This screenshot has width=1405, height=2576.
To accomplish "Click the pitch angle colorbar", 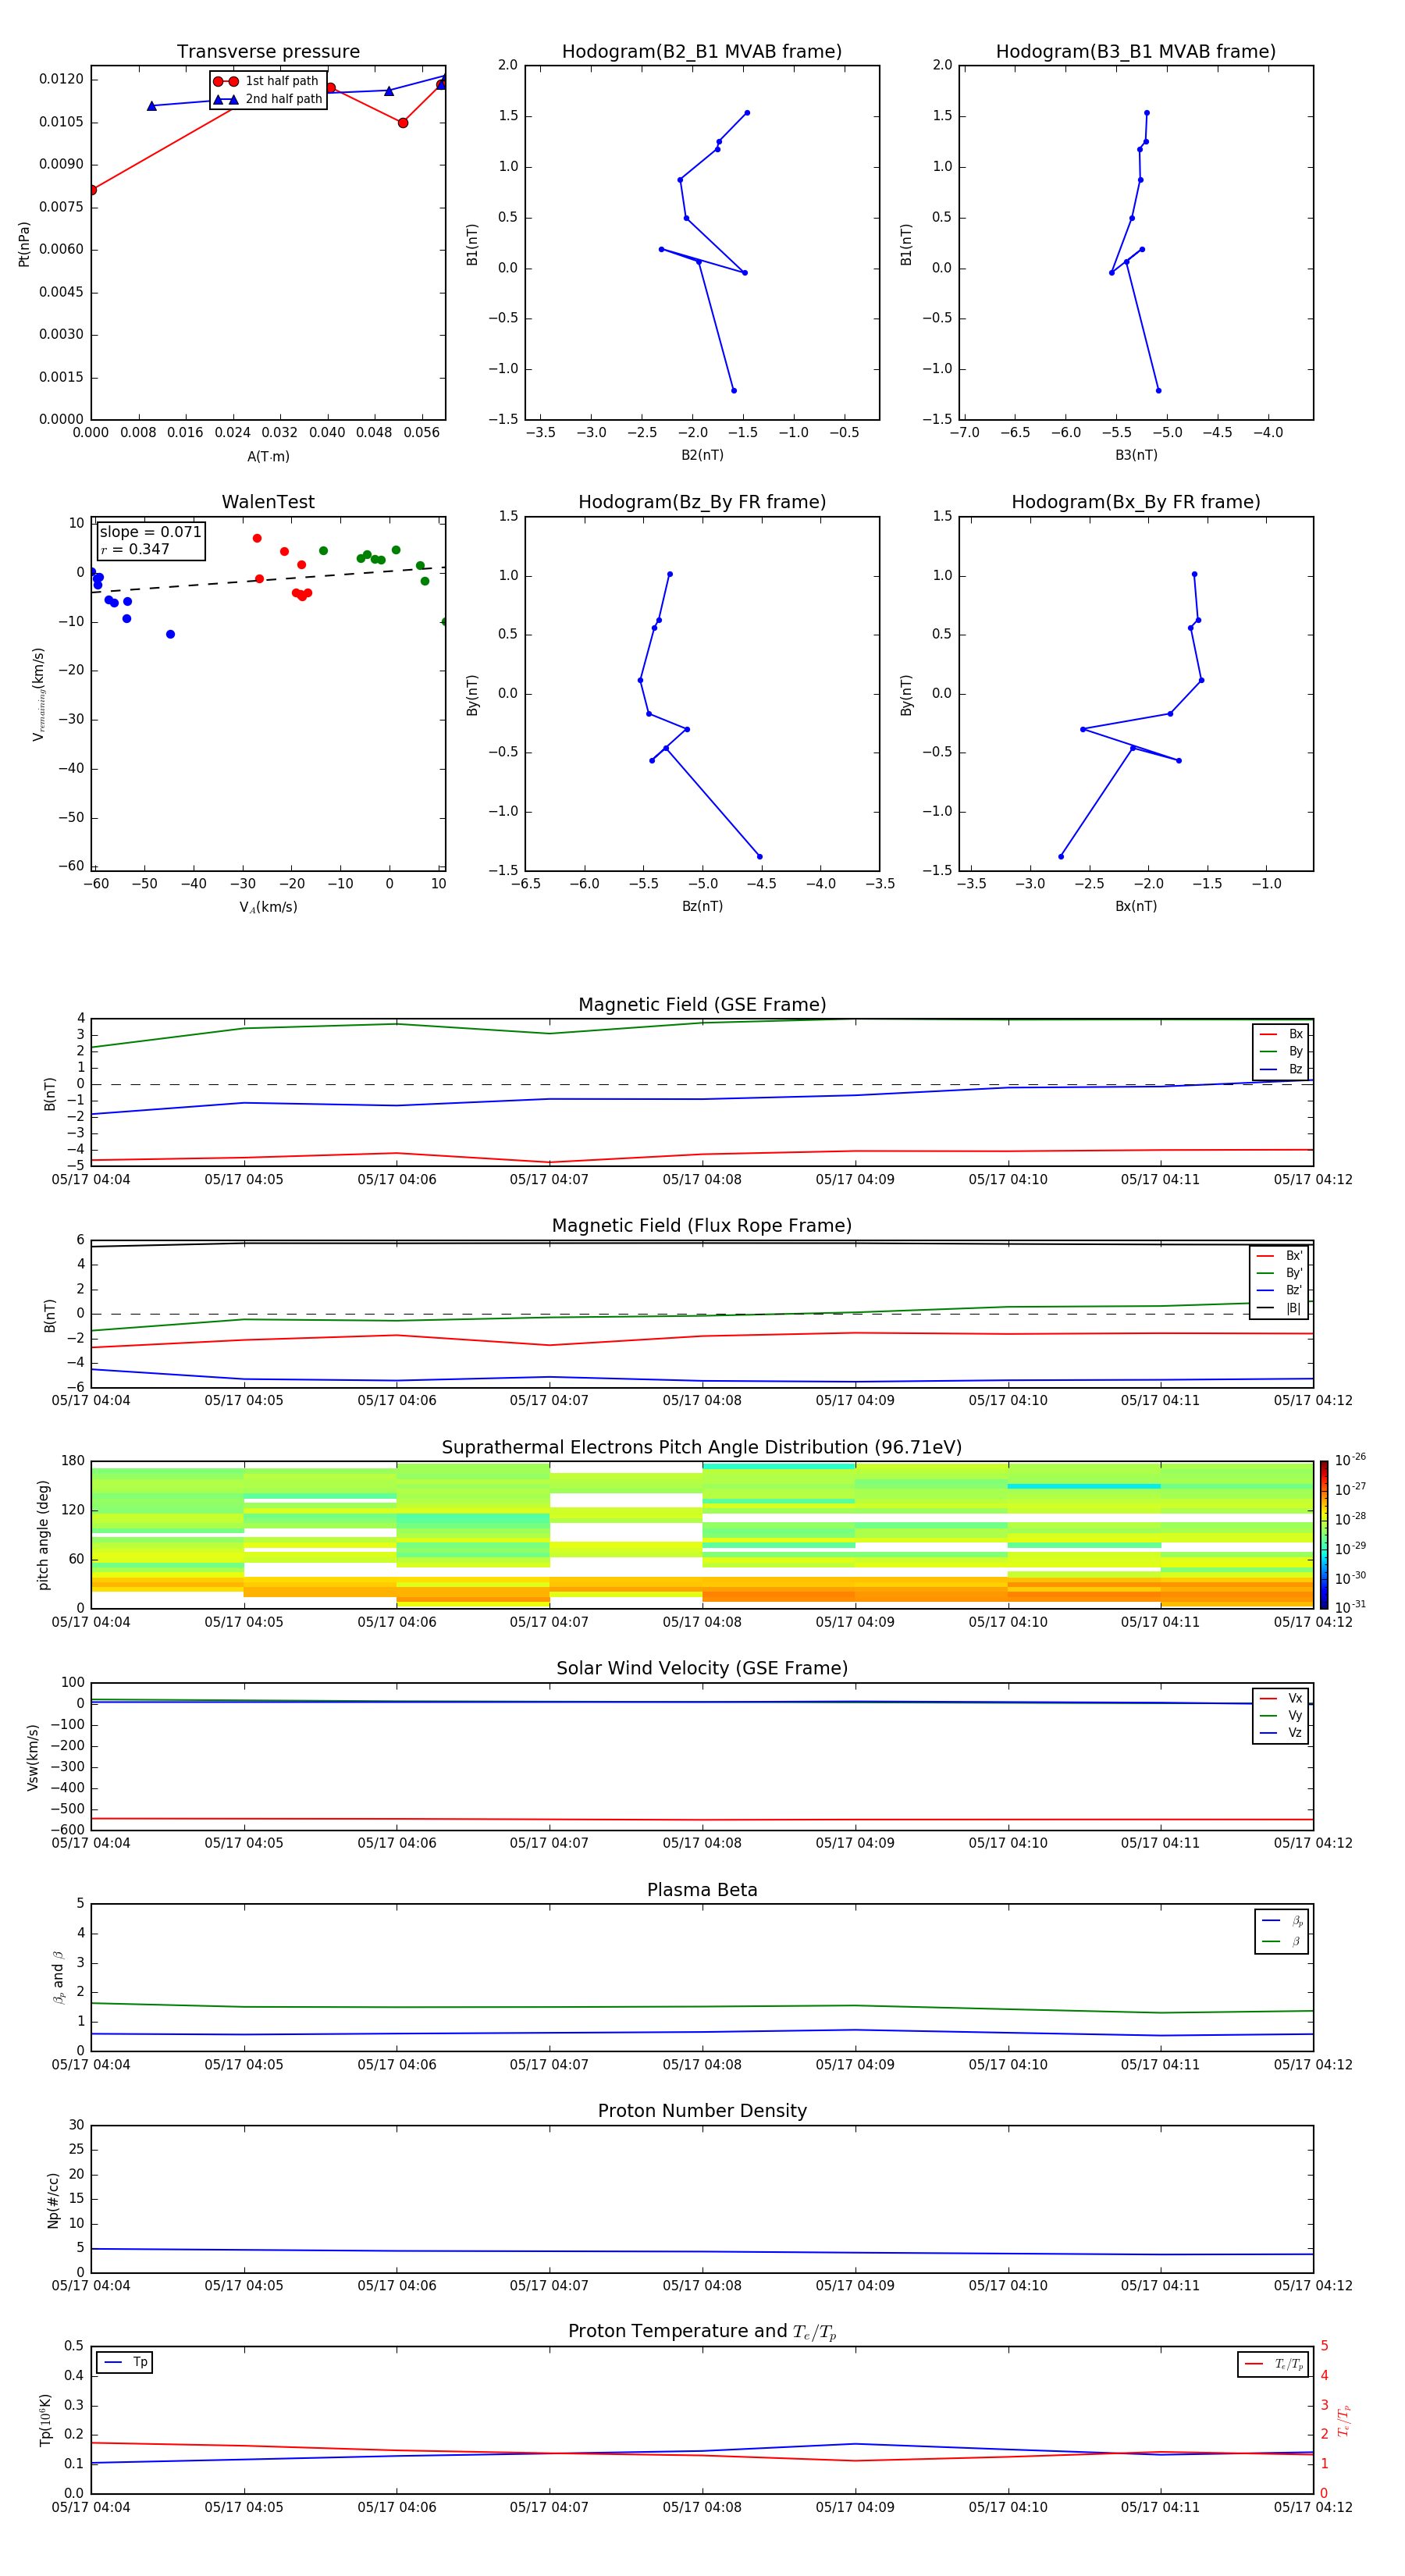I will point(1323,1534).
